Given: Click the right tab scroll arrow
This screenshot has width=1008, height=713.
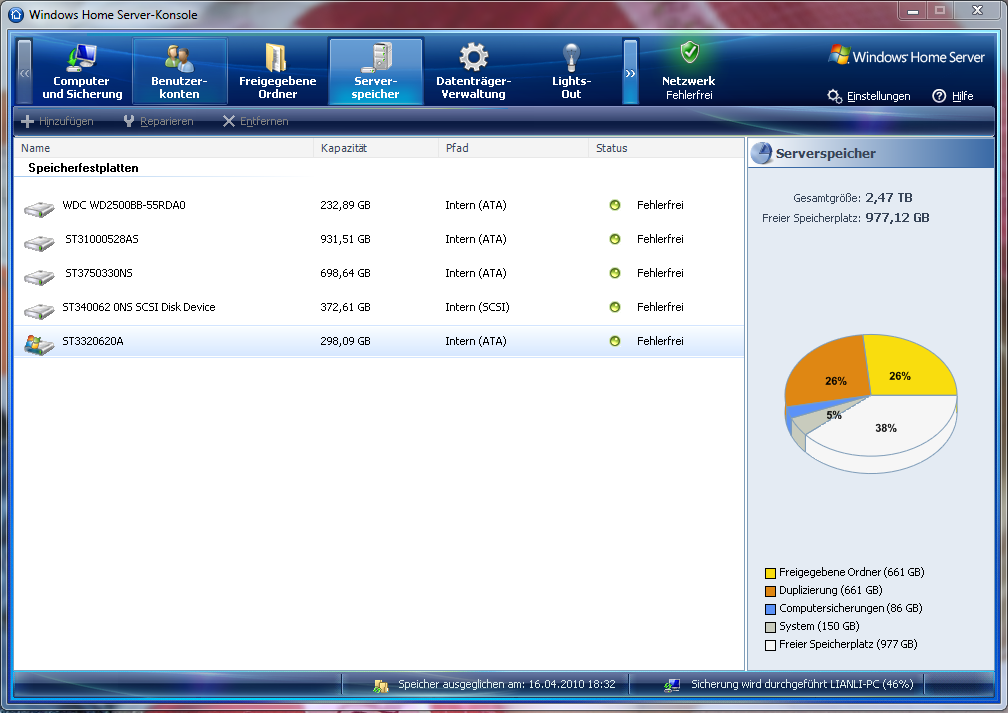Looking at the screenshot, I should click(x=630, y=71).
